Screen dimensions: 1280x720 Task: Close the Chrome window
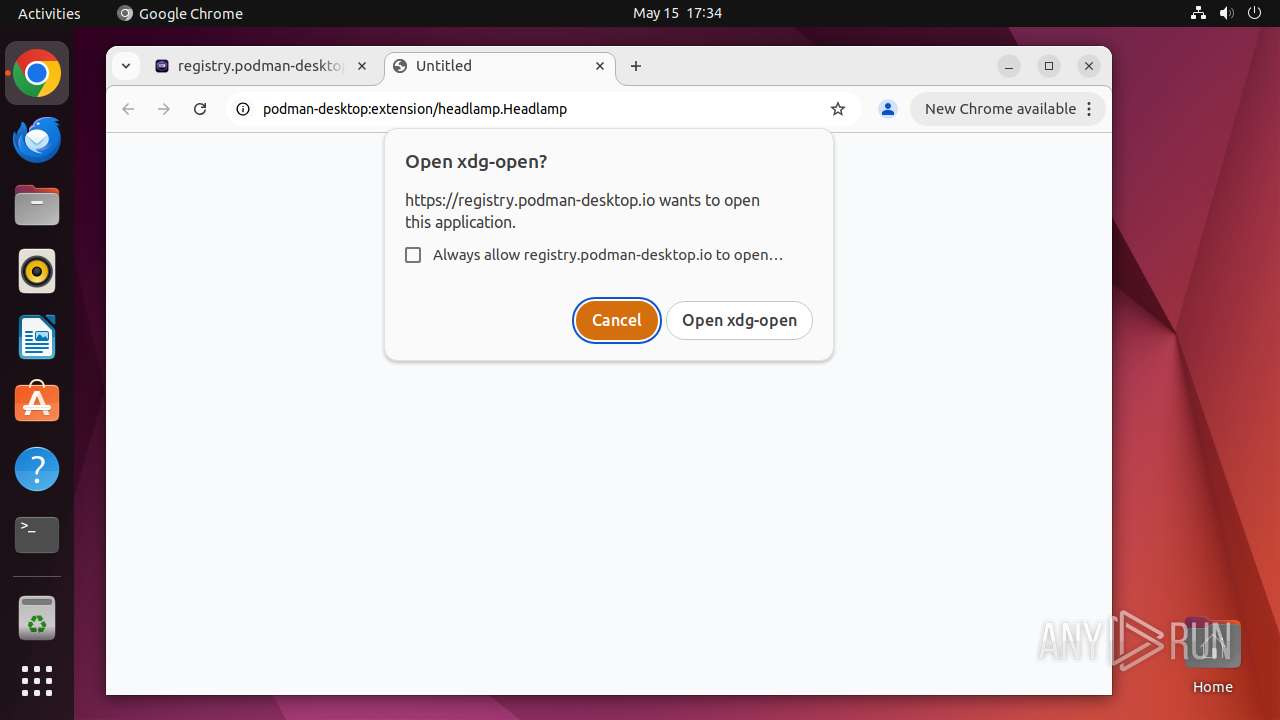1089,66
